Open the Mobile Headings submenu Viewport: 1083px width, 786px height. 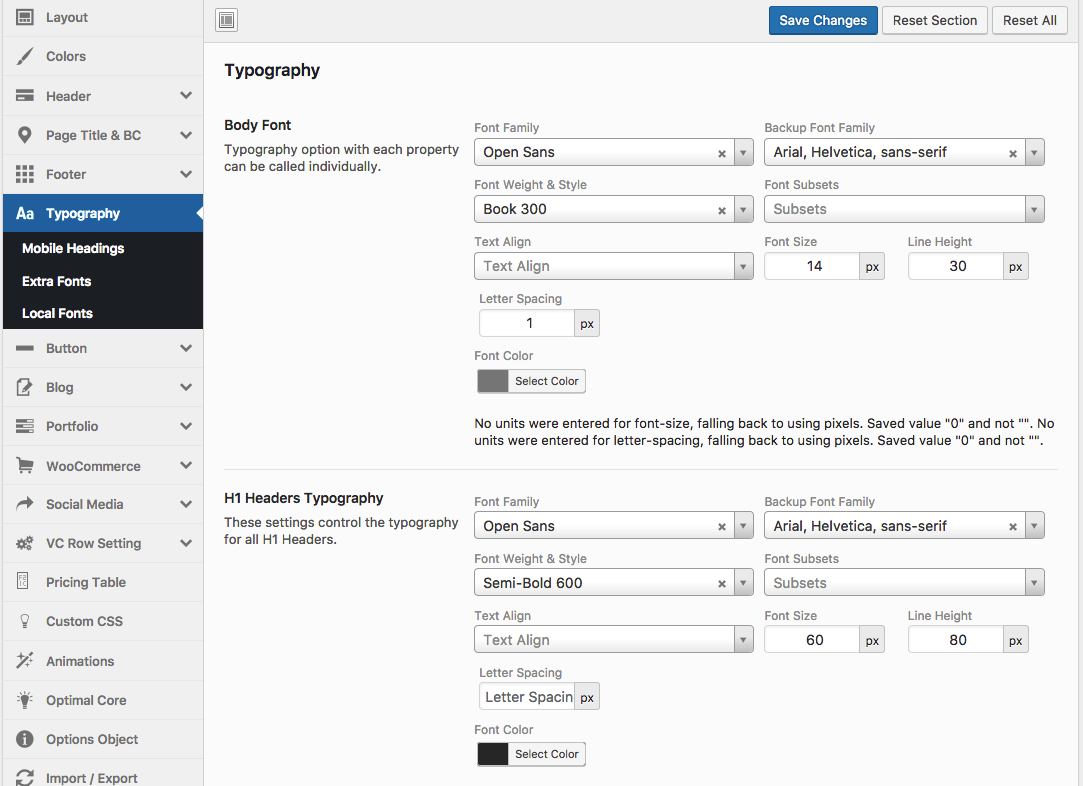tap(73, 248)
